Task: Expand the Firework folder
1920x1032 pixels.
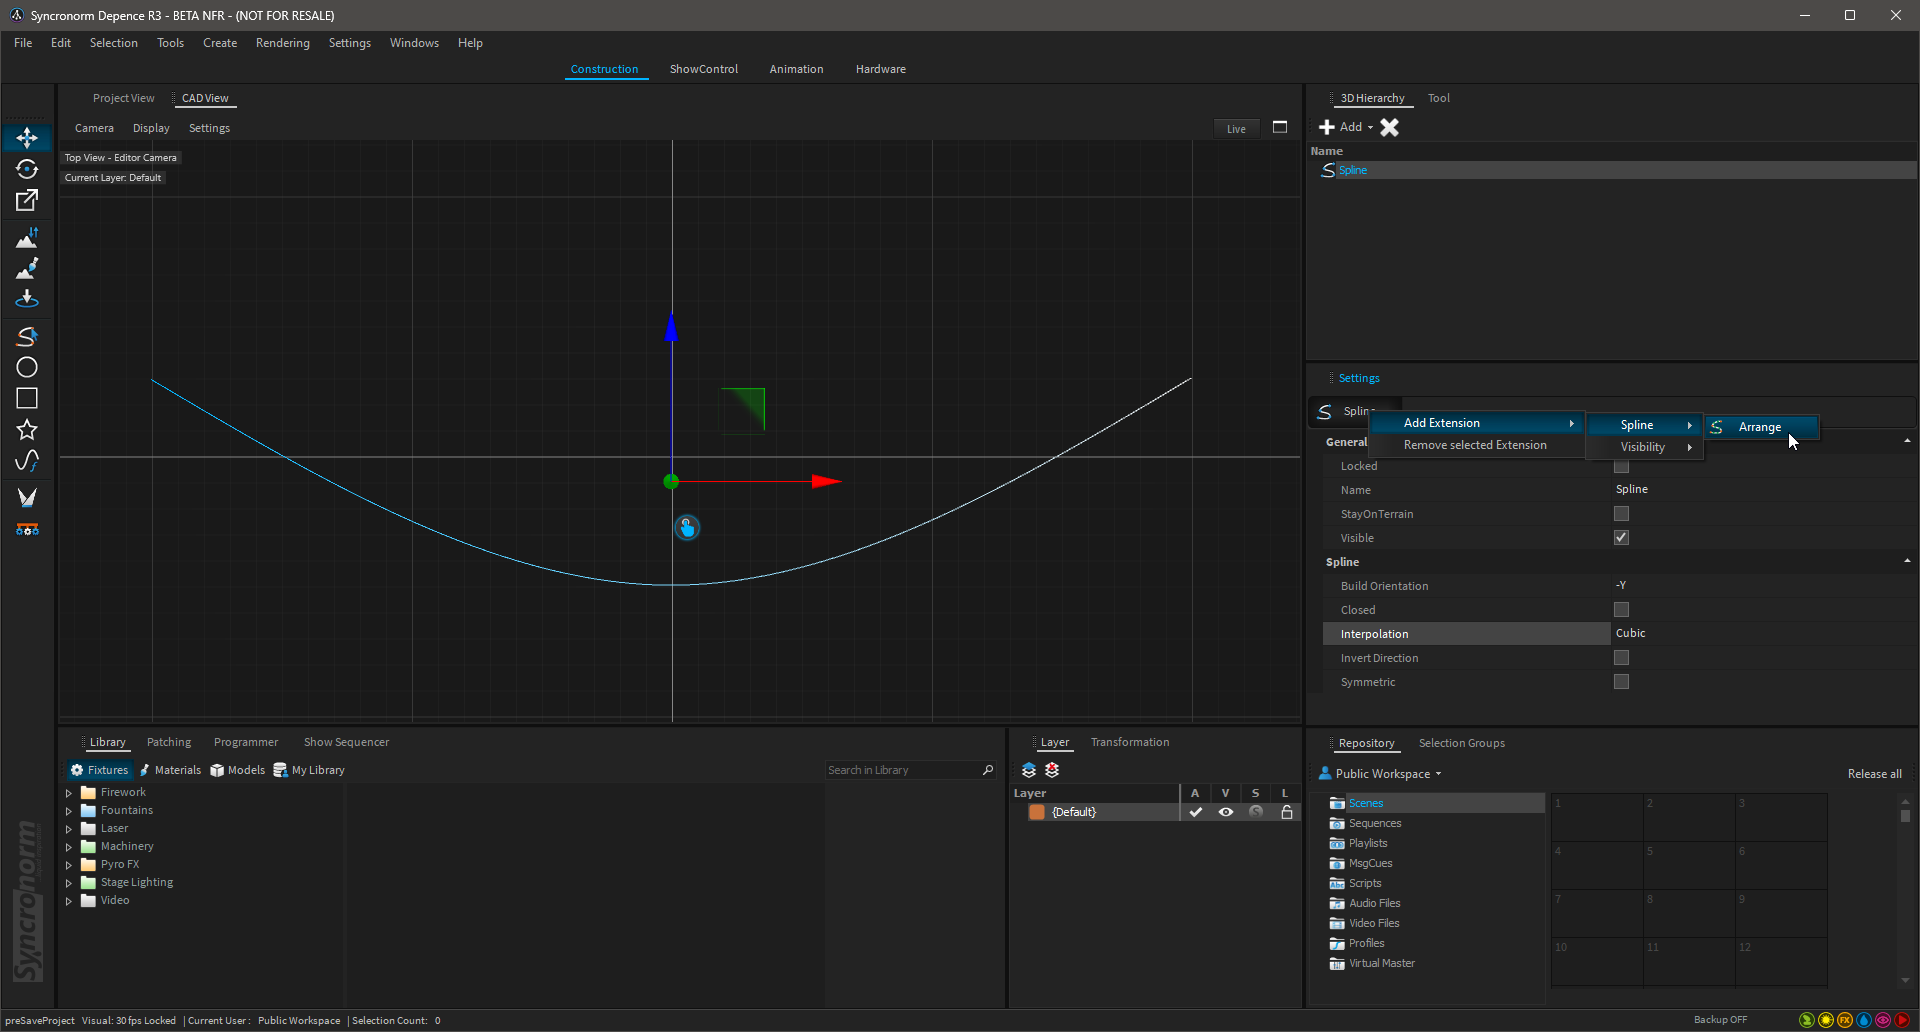Action: (69, 793)
